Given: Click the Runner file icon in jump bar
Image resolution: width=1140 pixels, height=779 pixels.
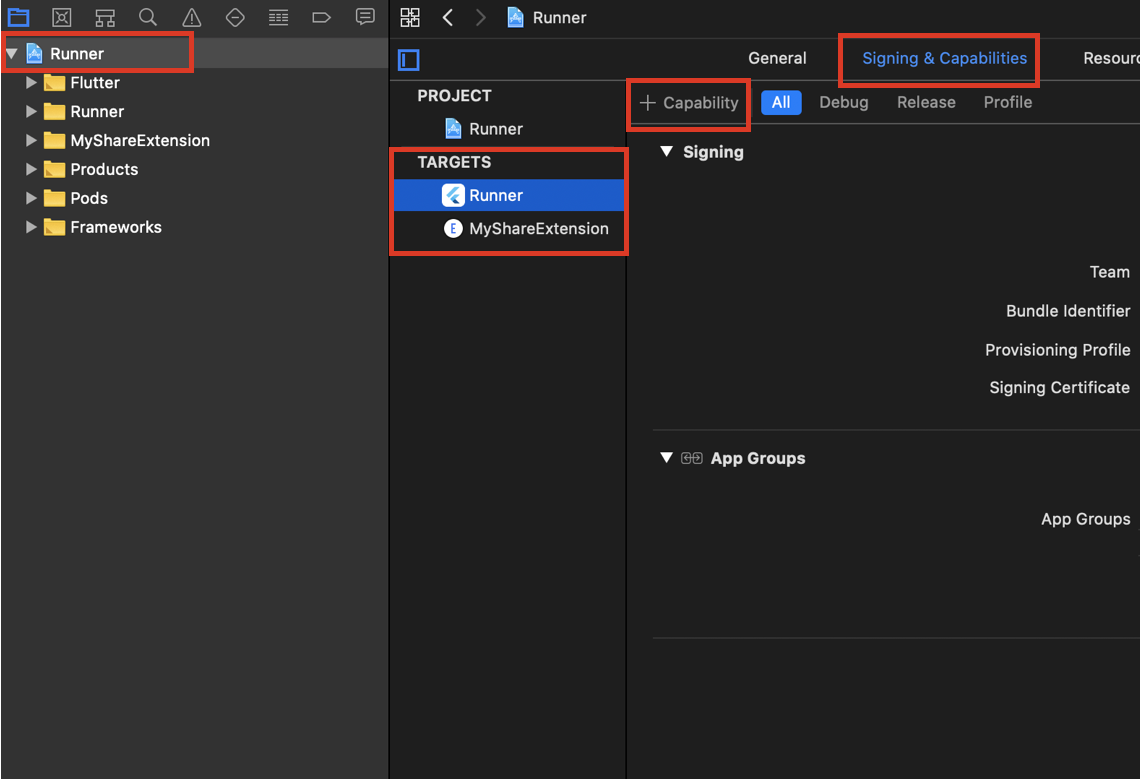Looking at the screenshot, I should point(515,17).
